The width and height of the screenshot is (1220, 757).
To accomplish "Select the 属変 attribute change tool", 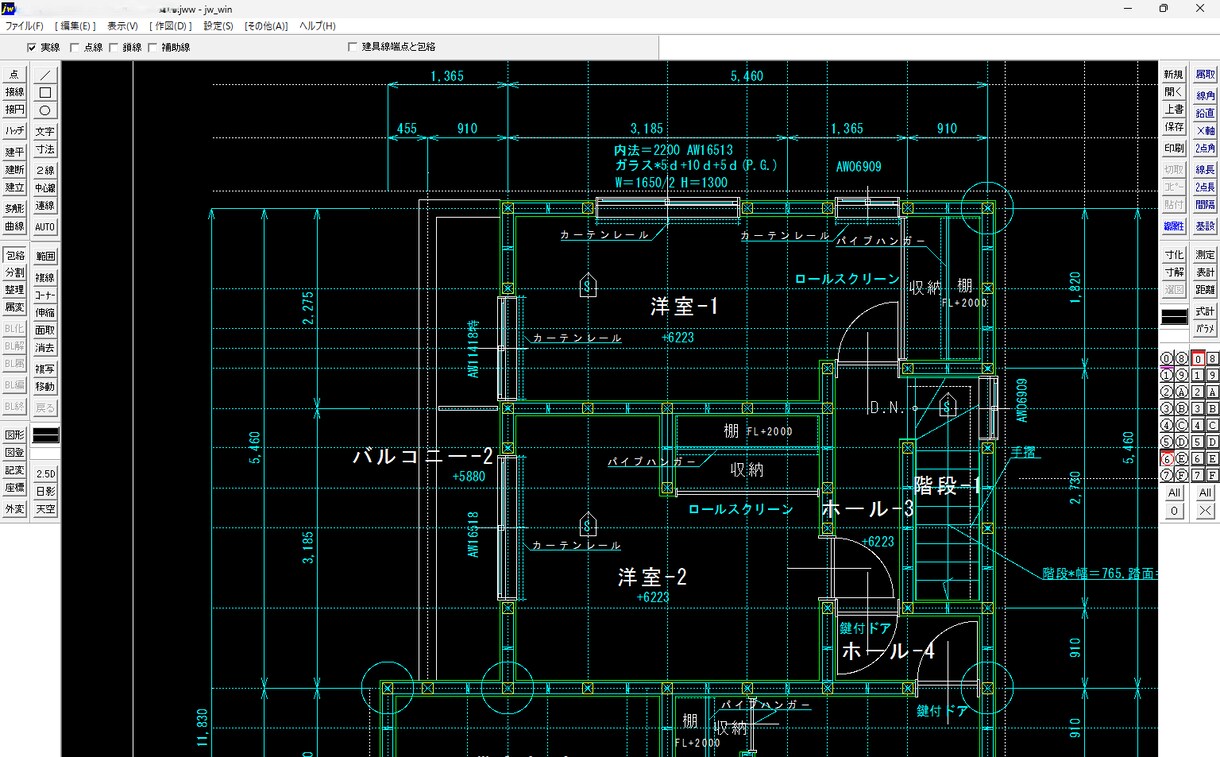I will click(14, 308).
